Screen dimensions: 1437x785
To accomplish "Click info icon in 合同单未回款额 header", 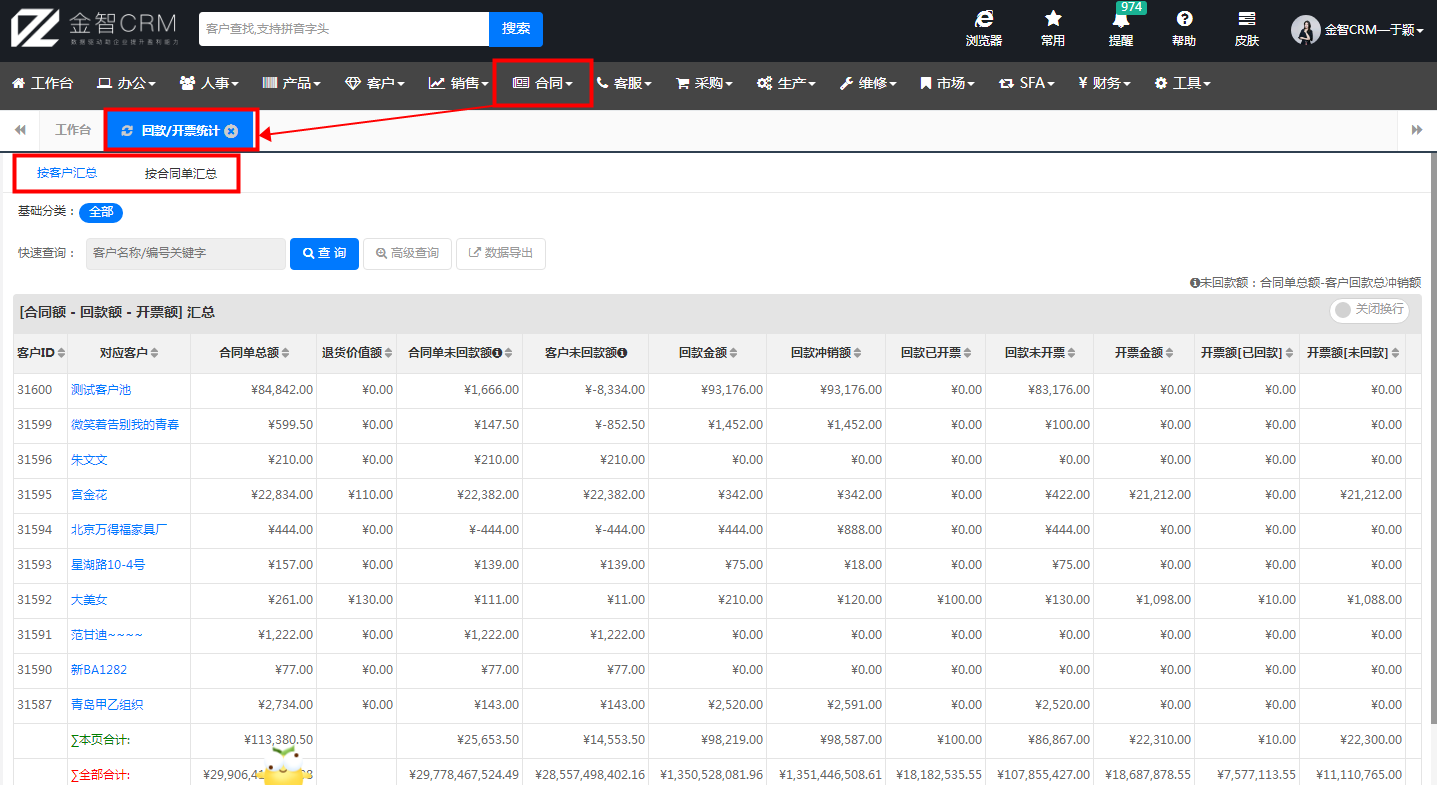I will click(x=497, y=352).
